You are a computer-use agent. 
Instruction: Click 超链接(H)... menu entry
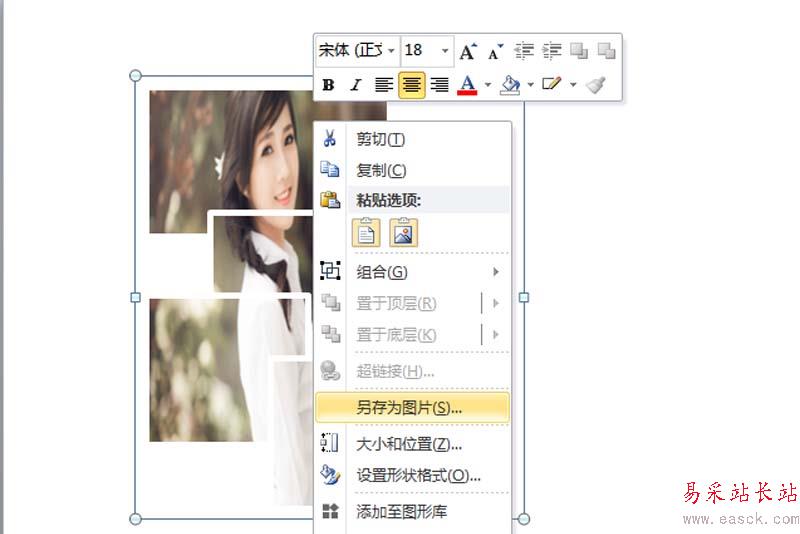pyautogui.click(x=413, y=371)
